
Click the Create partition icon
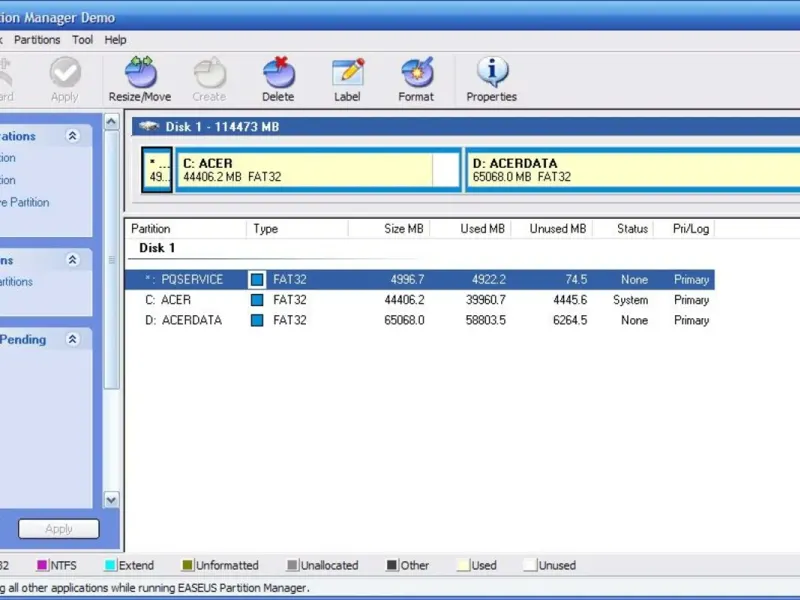coord(209,79)
